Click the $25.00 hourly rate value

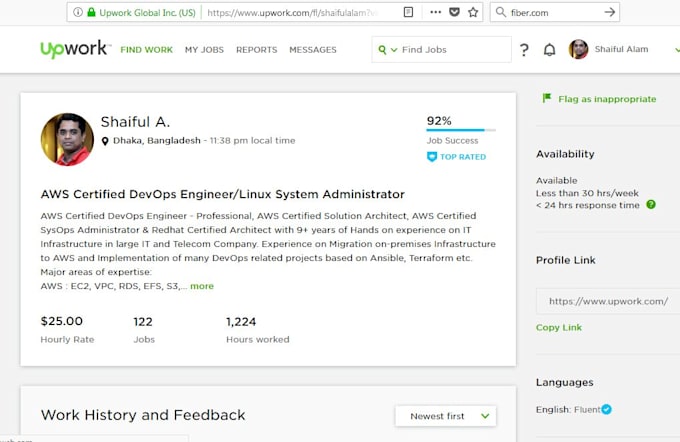pyautogui.click(x=62, y=321)
